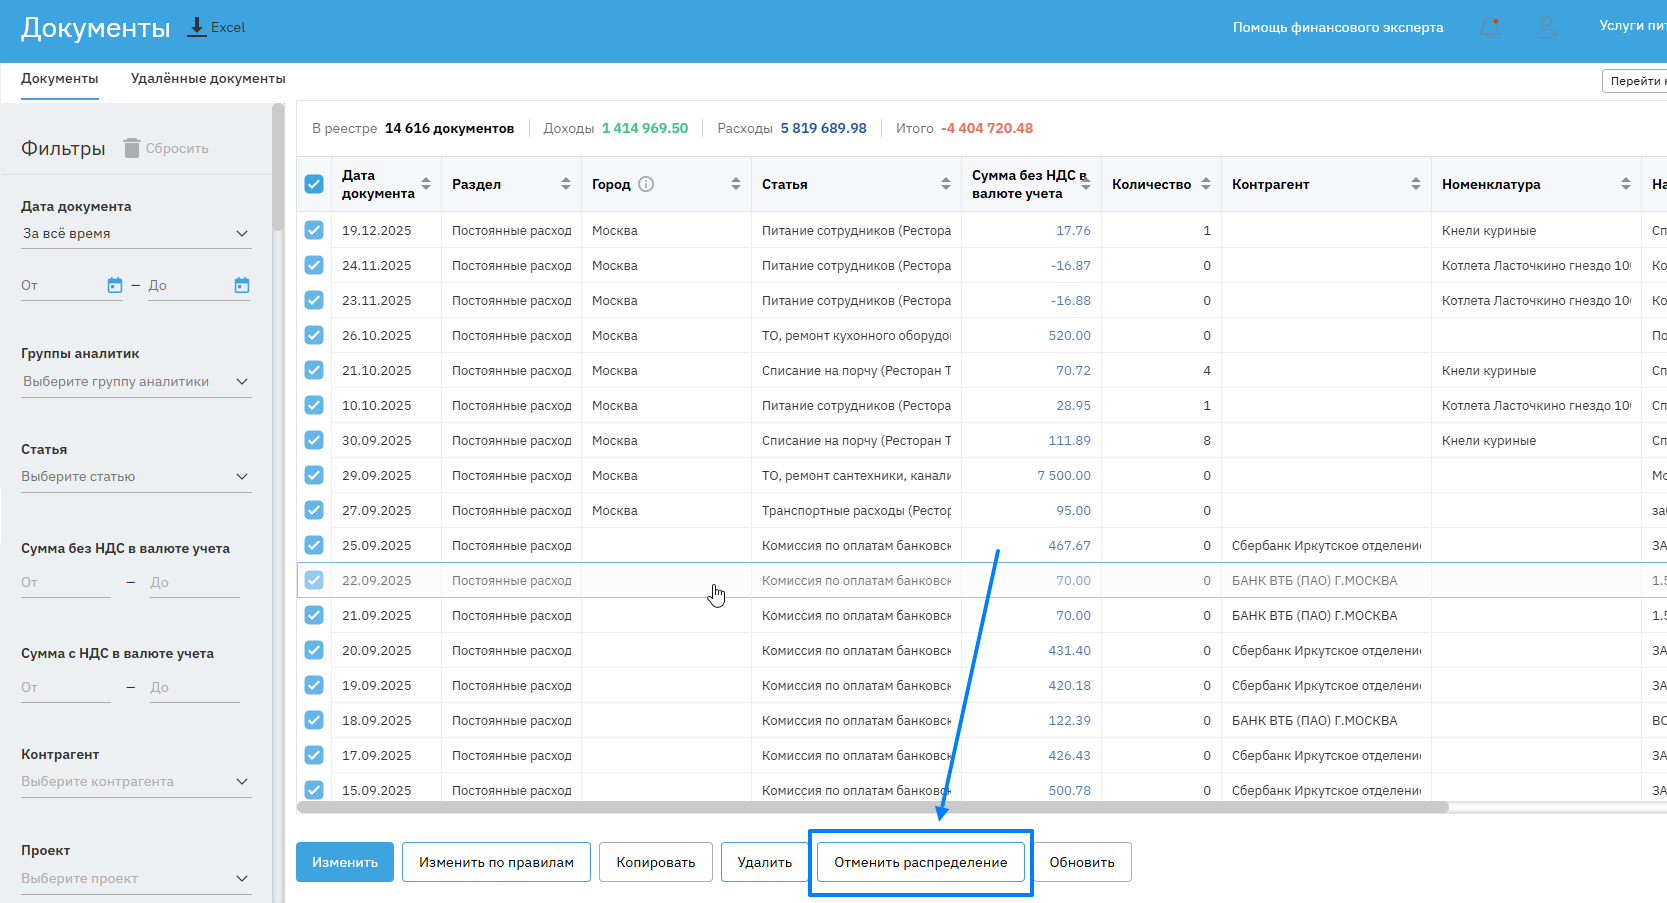Screen dimensions: 1667x903
Task: Open the notifications bell icon
Action: coord(1490,27)
